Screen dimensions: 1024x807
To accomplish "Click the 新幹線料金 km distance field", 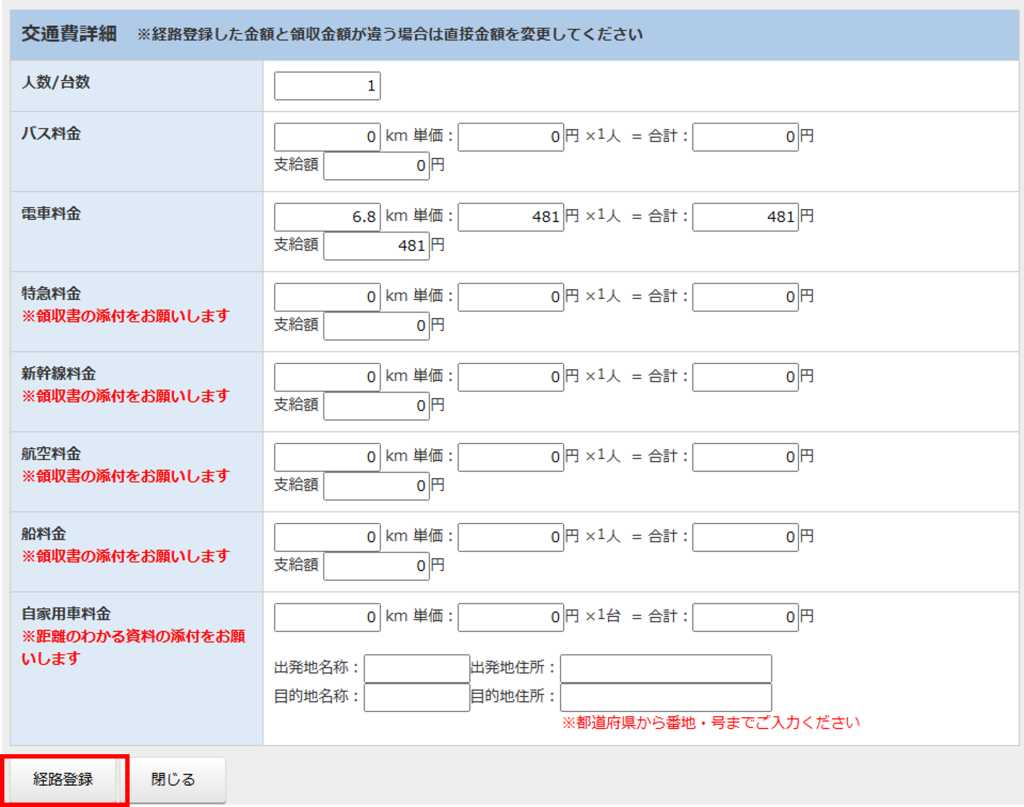I will [x=327, y=377].
